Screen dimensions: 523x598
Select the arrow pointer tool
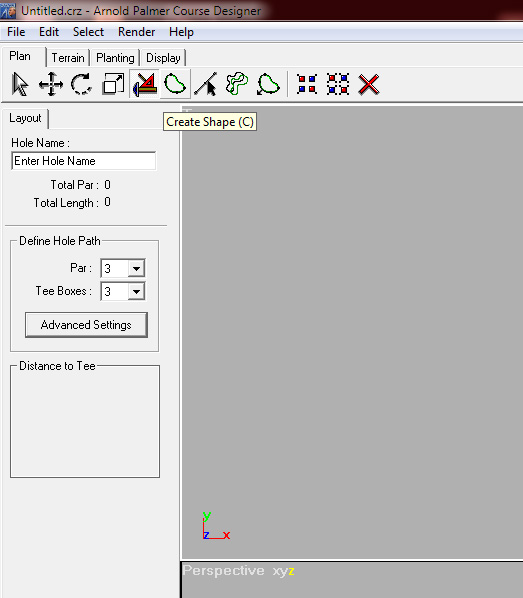(x=20, y=84)
